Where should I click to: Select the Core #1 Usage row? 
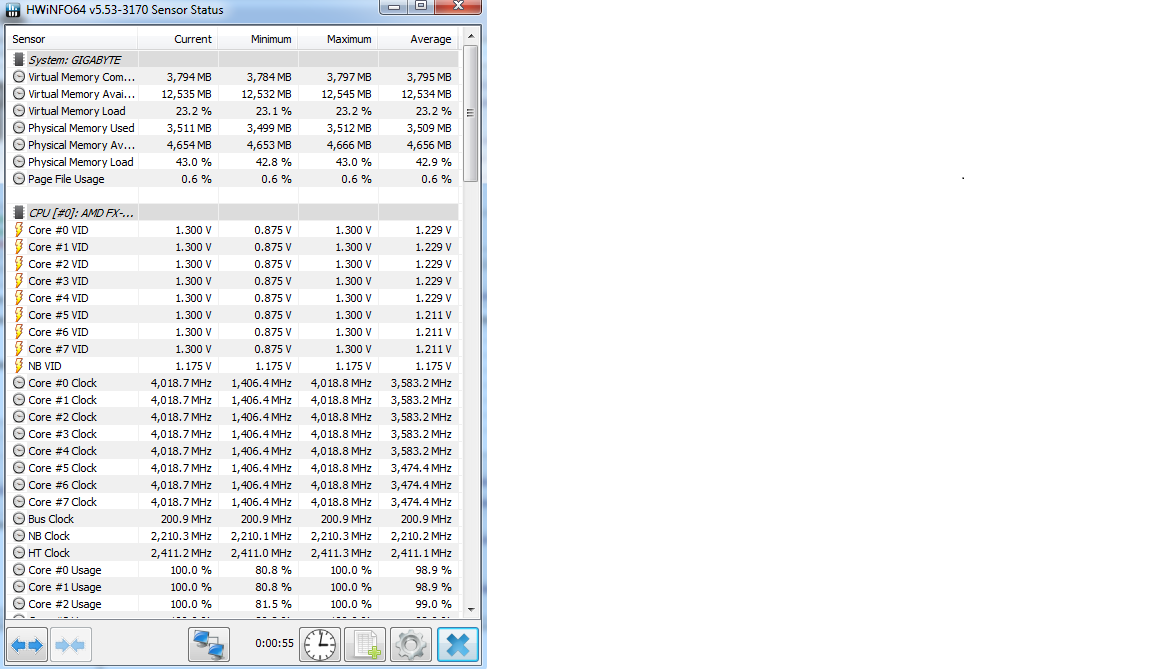[233, 587]
